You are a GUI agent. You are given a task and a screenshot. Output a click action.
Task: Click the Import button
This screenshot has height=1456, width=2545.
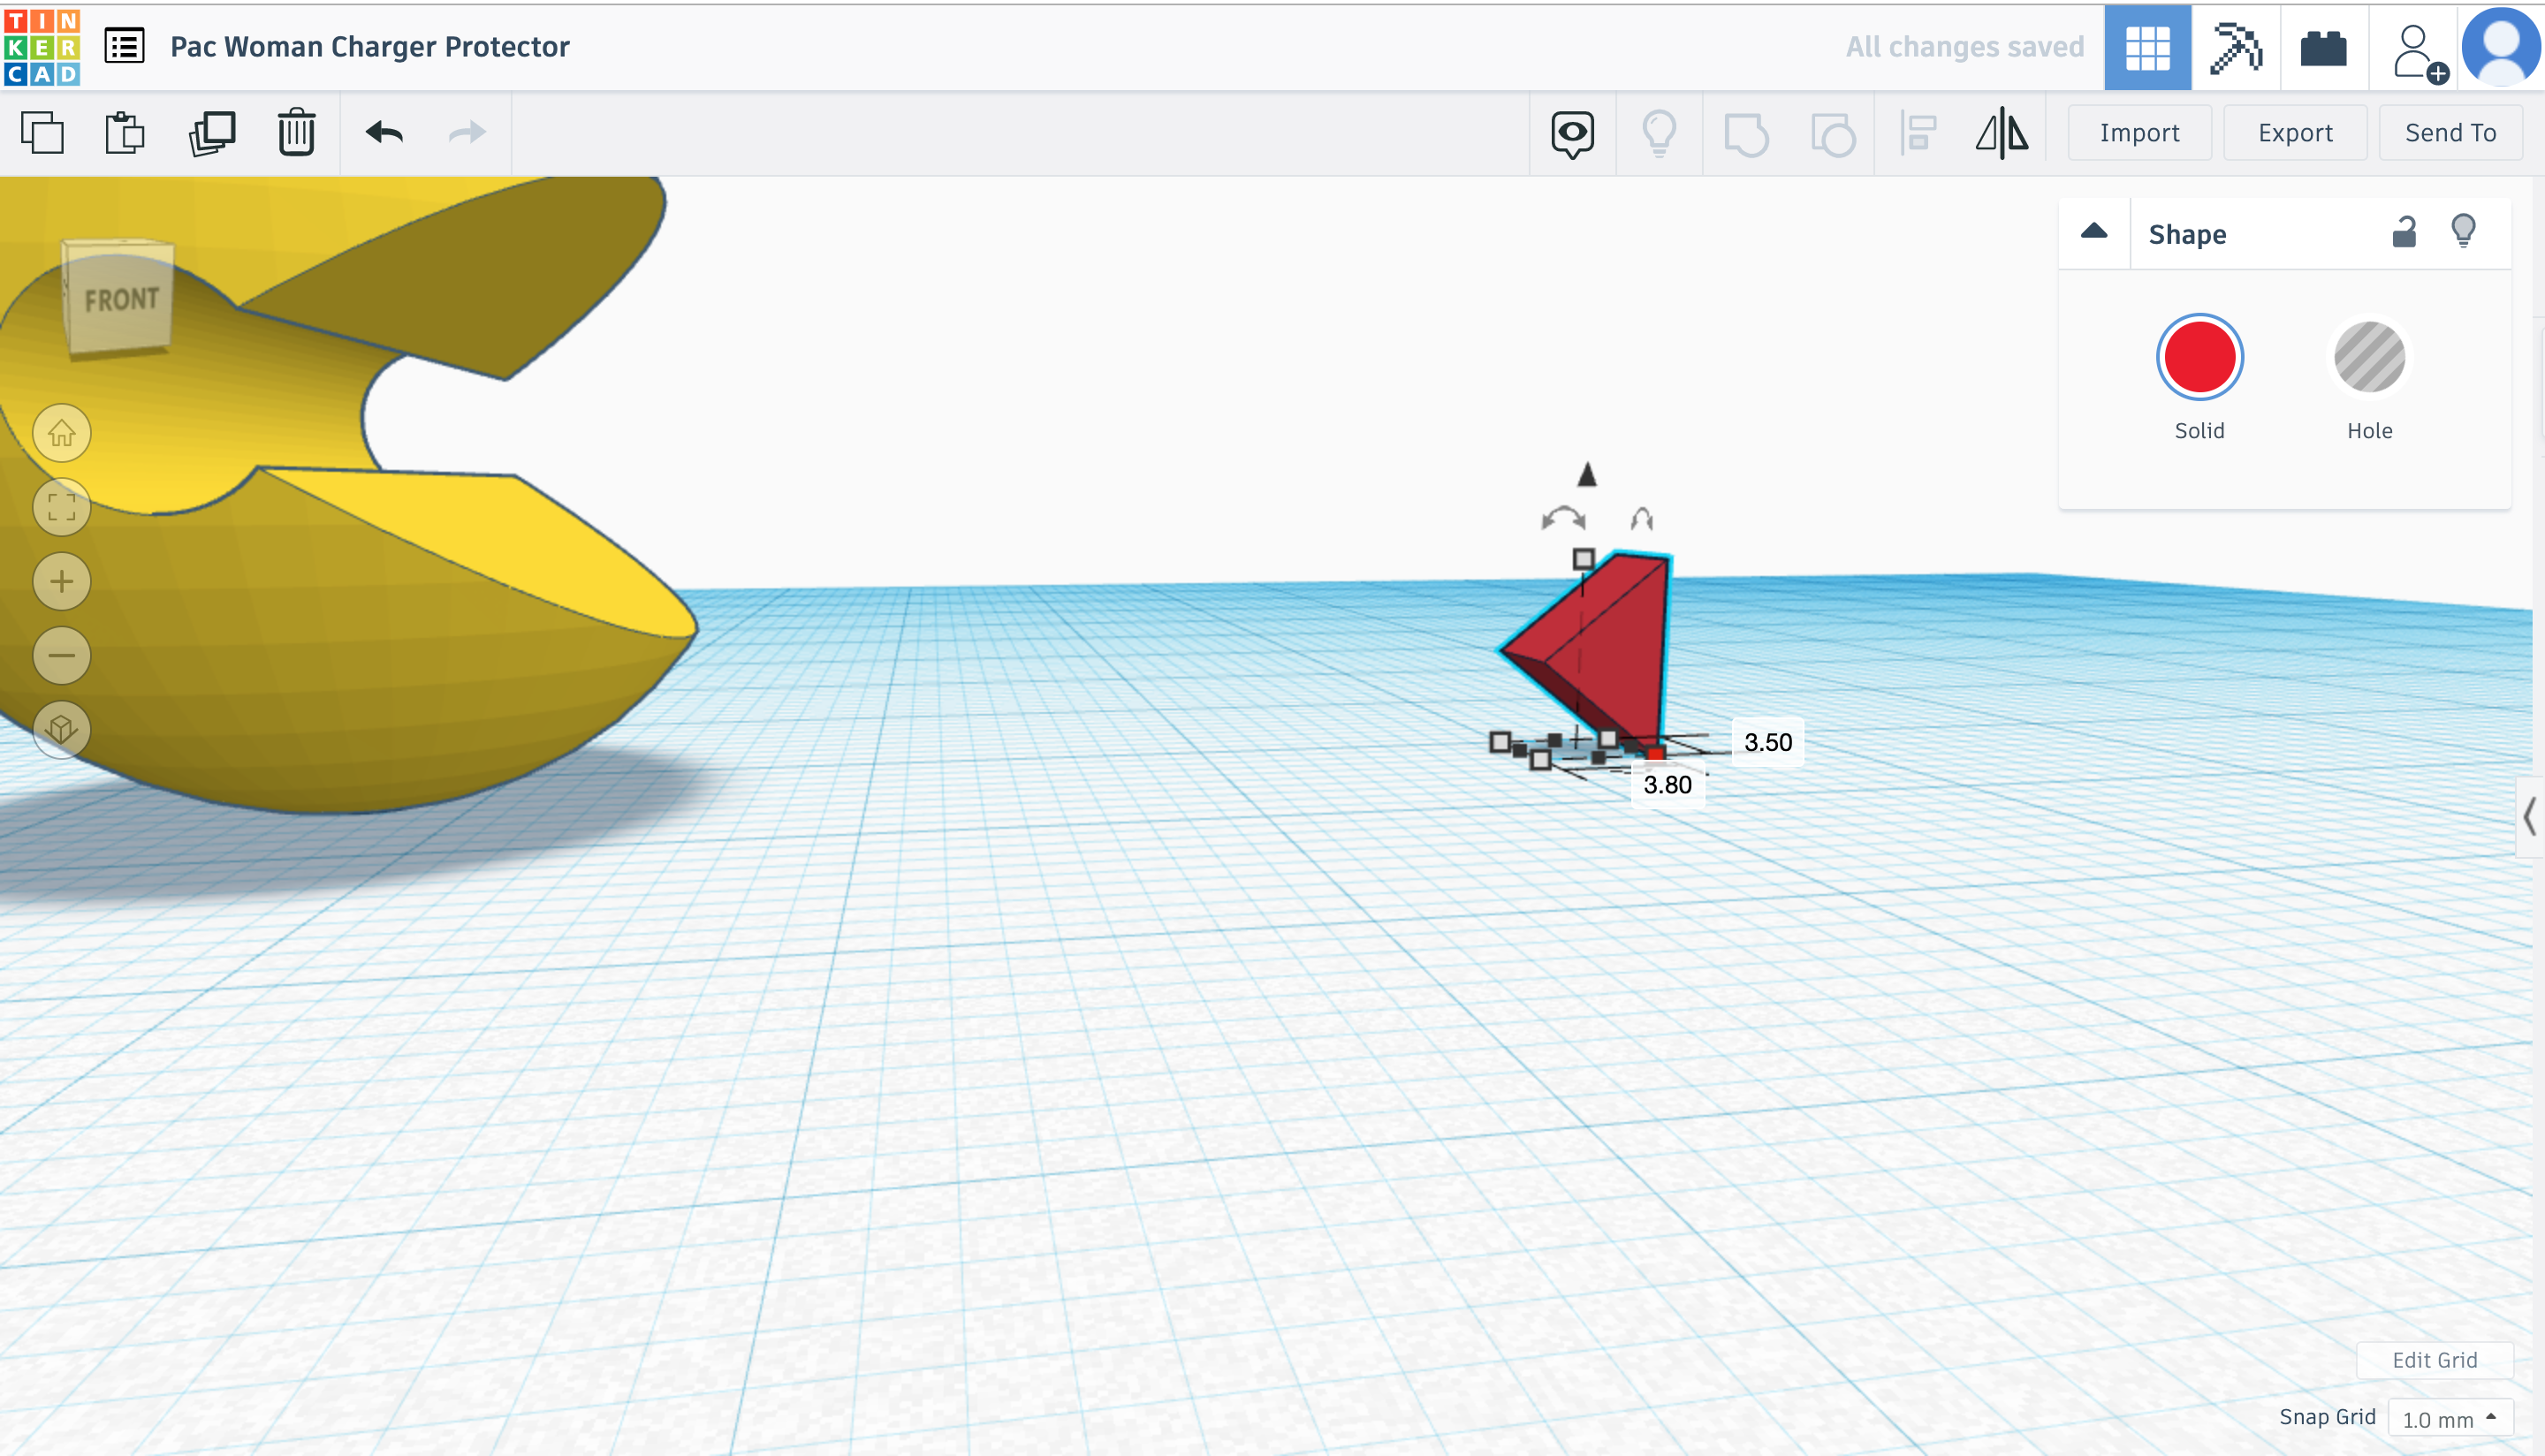[2139, 133]
